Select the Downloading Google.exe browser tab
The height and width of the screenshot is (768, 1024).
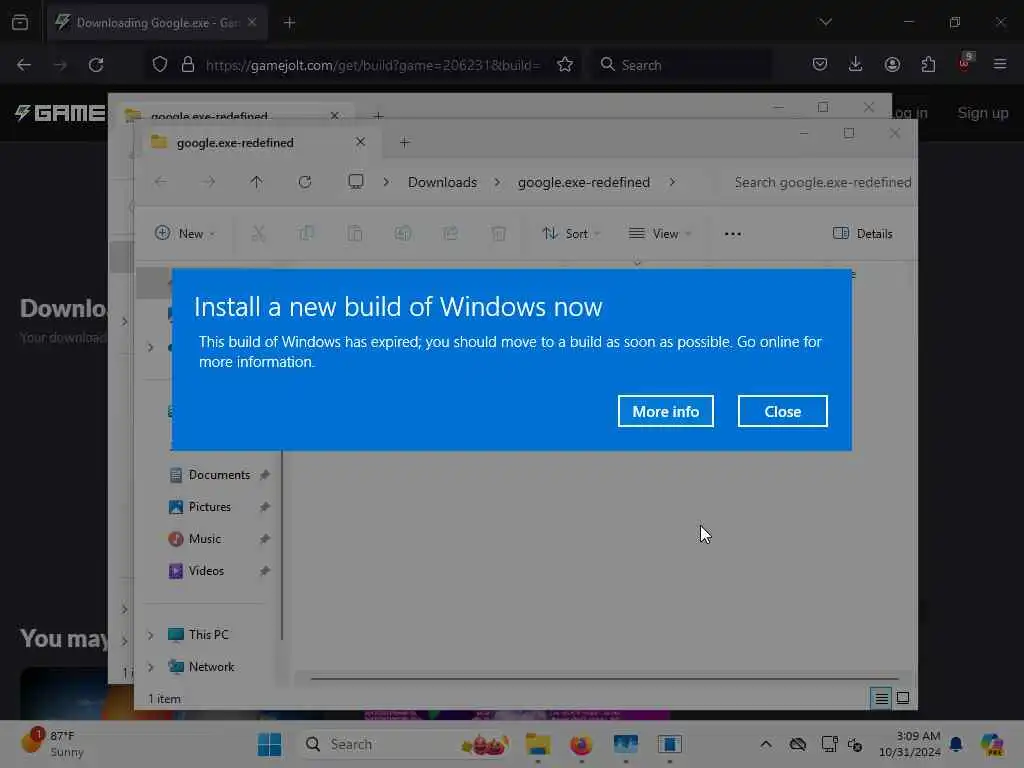pyautogui.click(x=157, y=23)
